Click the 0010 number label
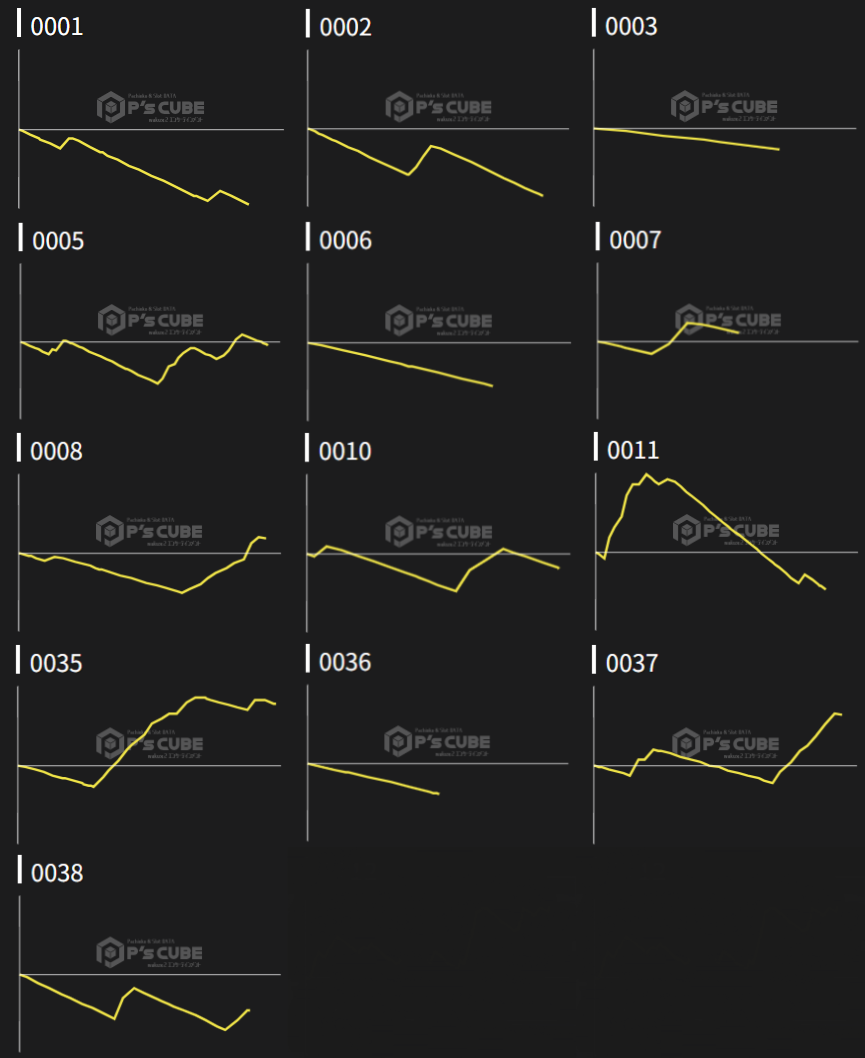Screen dimensions: 865x1058 tap(345, 451)
